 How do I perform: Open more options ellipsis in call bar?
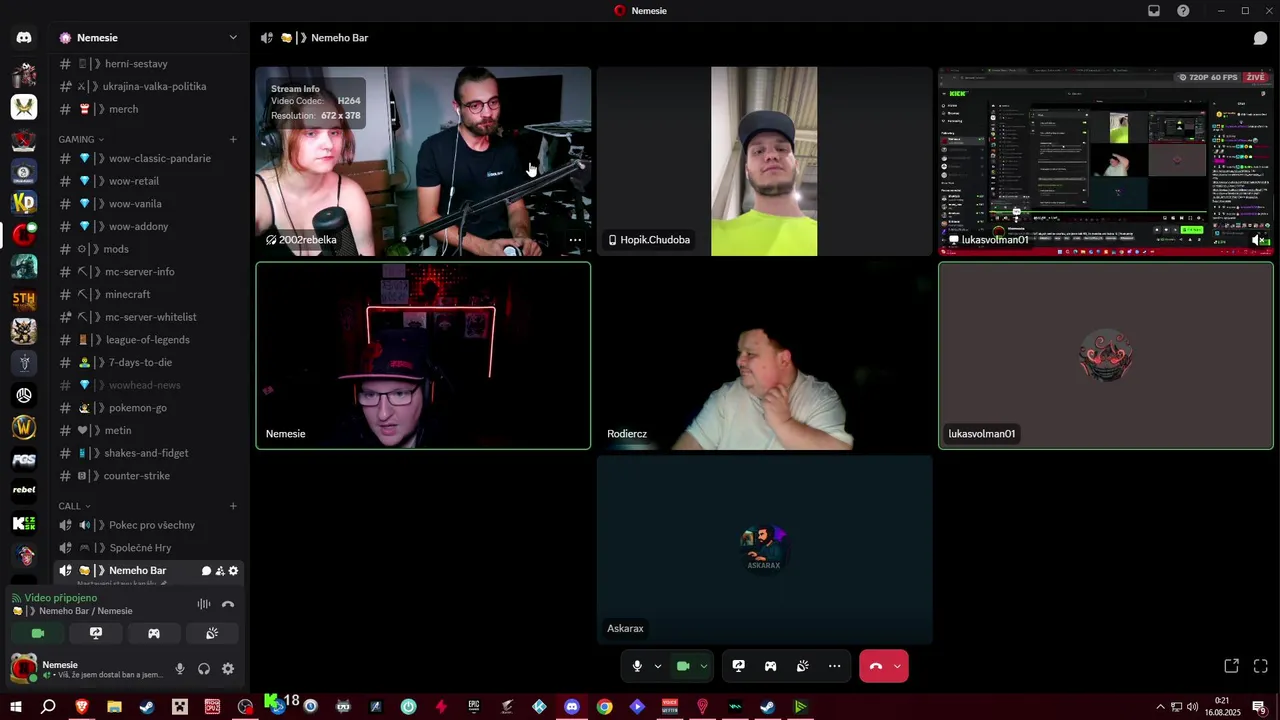tap(834, 666)
